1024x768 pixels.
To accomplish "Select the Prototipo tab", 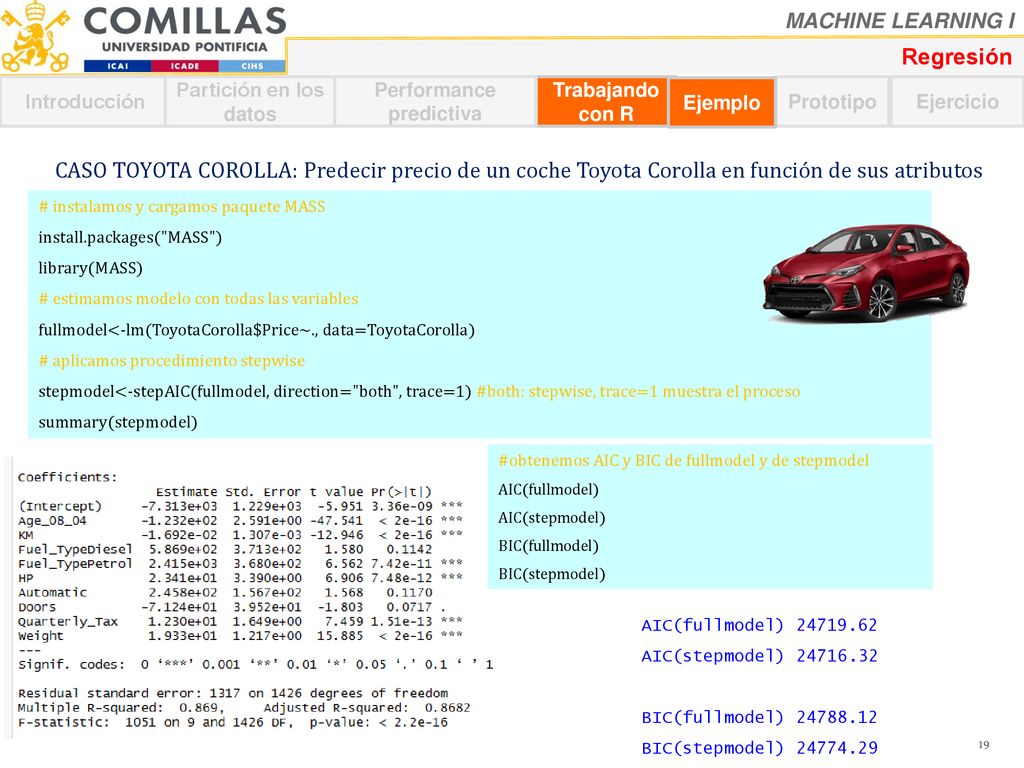I will coord(832,102).
